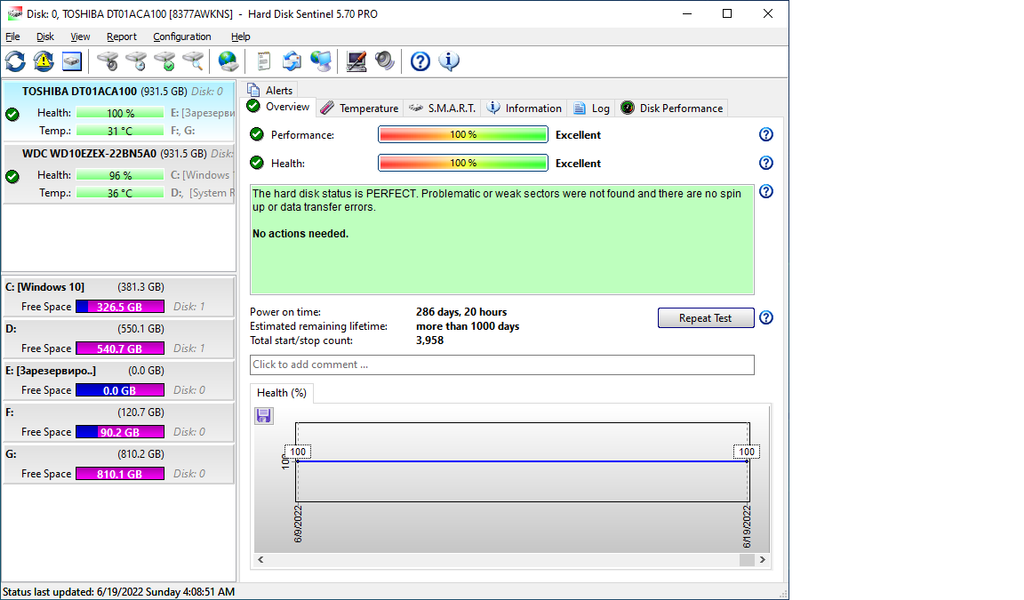This screenshot has width=1024, height=600.
Task: Click the 'more than 1000 days' value
Action: [468, 326]
